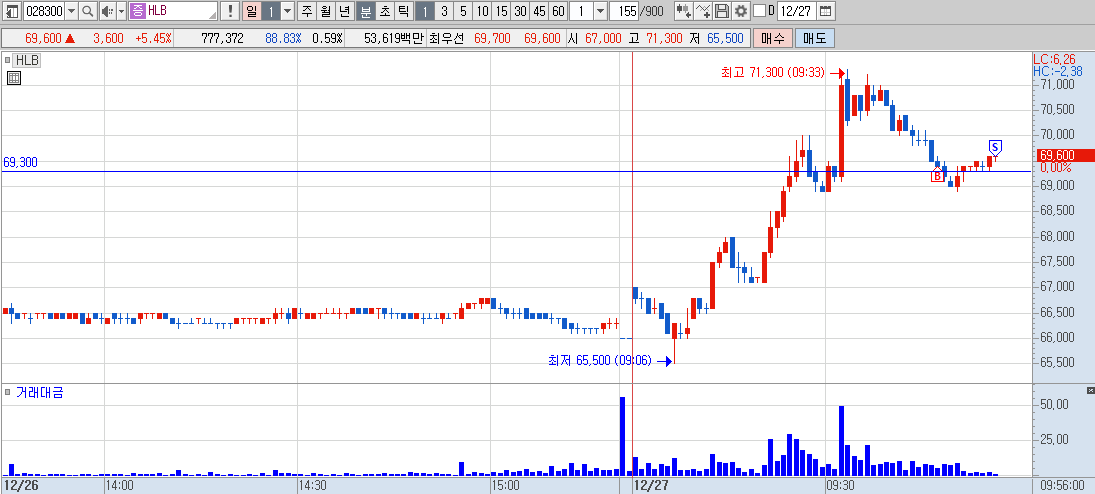This screenshot has height=494, width=1095.
Task: Click the 매수 buy button
Action: [x=772, y=38]
